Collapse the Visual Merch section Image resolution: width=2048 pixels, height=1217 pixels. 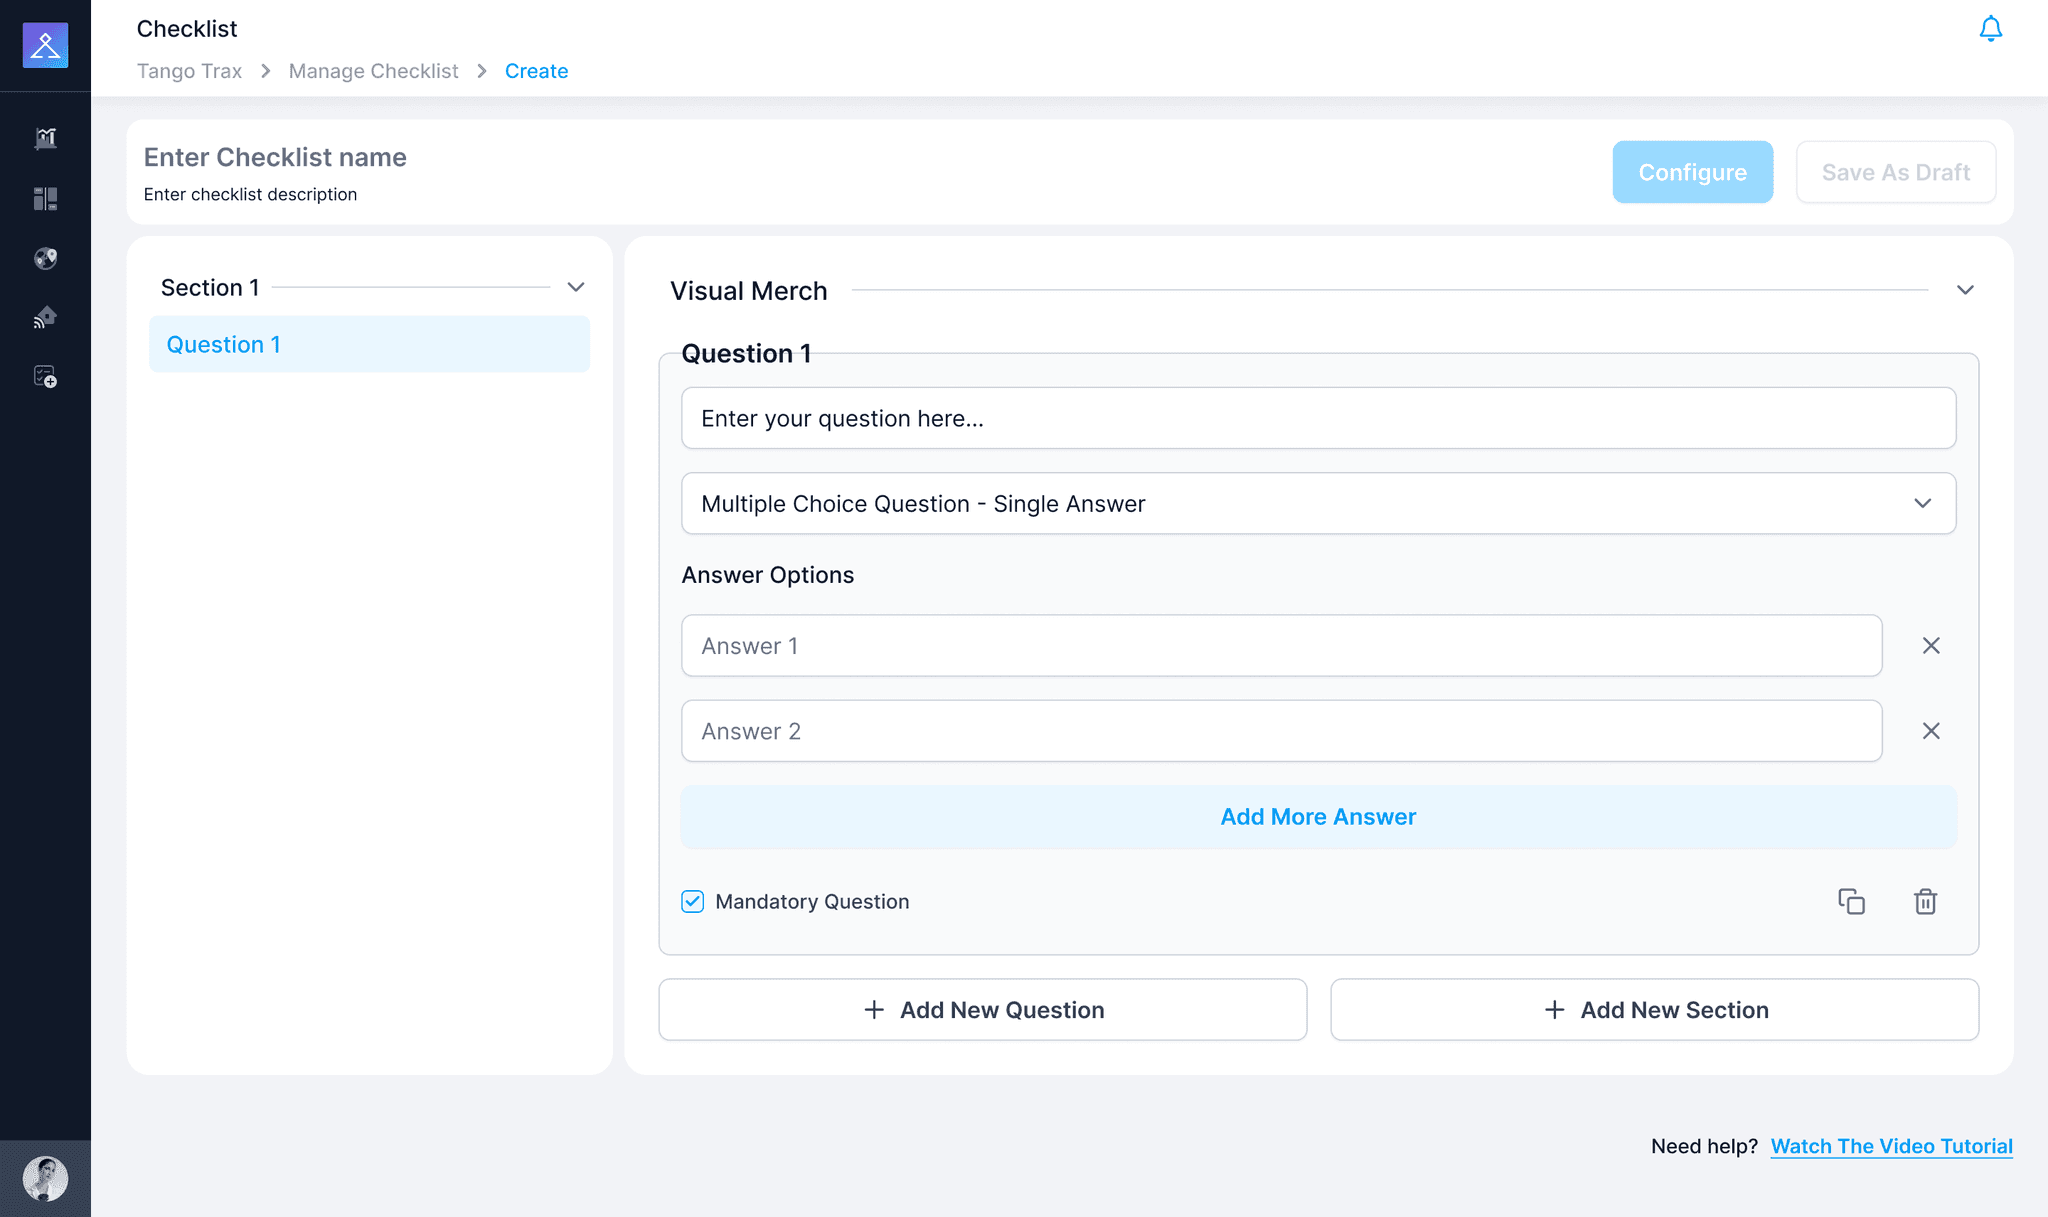(1965, 290)
